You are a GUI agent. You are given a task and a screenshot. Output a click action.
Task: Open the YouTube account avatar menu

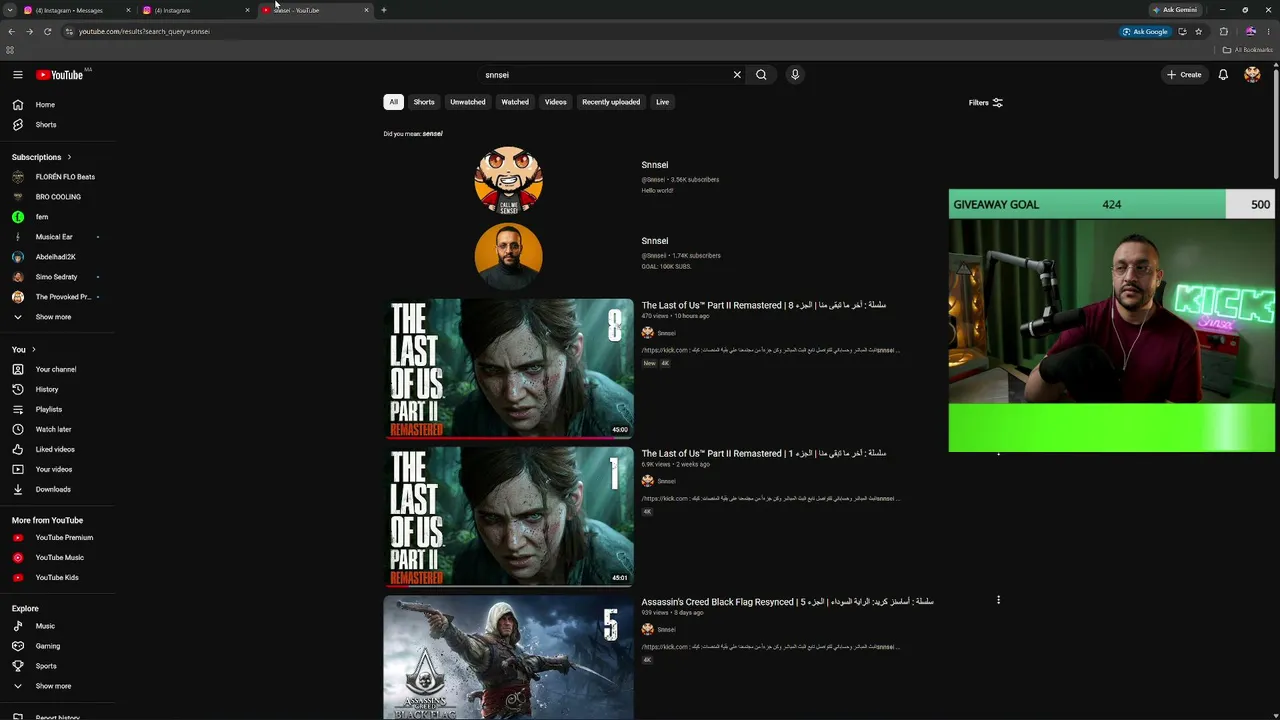[1252, 75]
